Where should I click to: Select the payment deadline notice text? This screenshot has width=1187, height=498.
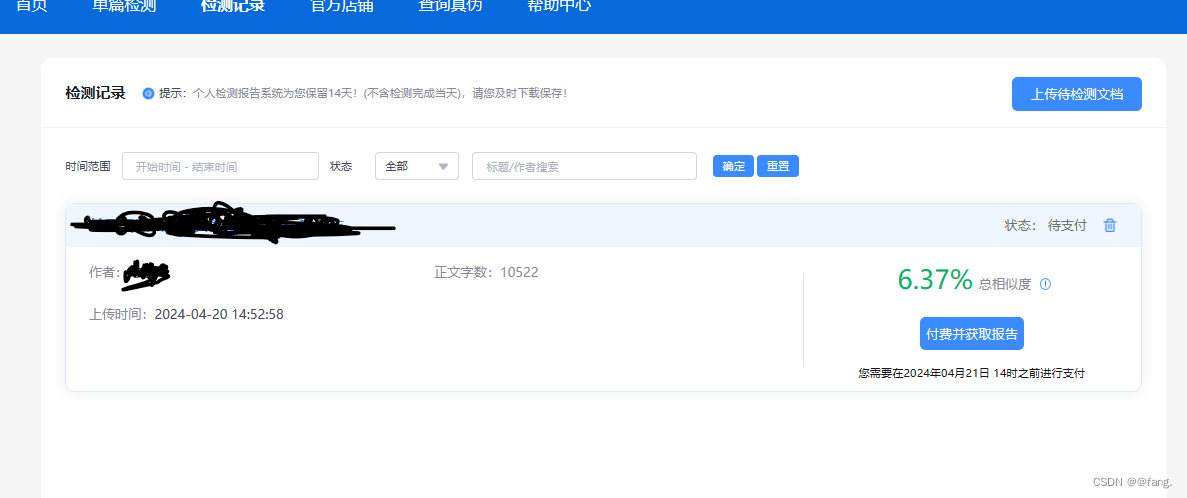pyautogui.click(x=971, y=374)
